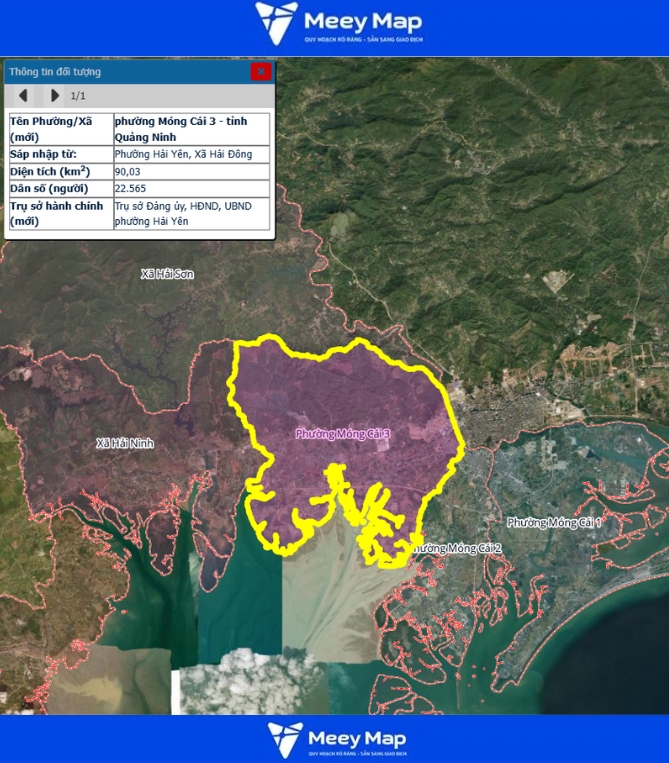The image size is (669, 763).
Task: Click the 'phường Móng Cái 3 - tỉnh Quảng Ninh' cell
Action: (191, 129)
